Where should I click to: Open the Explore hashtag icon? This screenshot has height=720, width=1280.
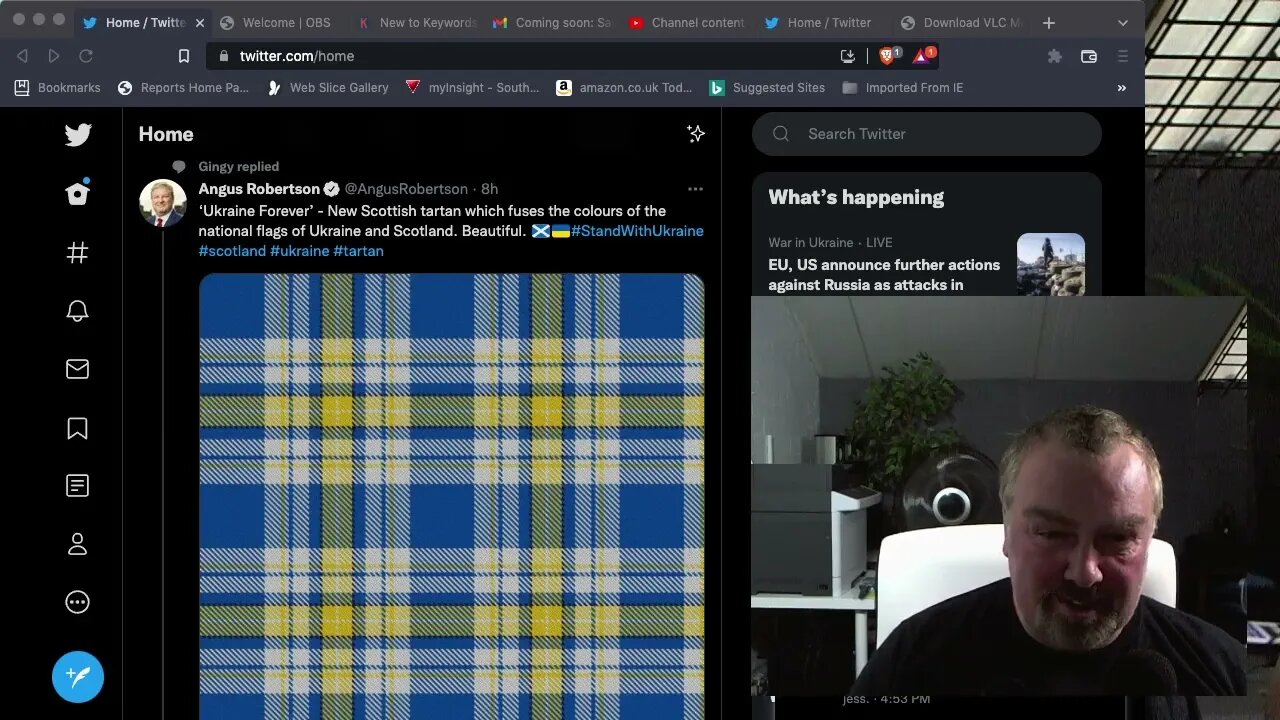(x=77, y=253)
